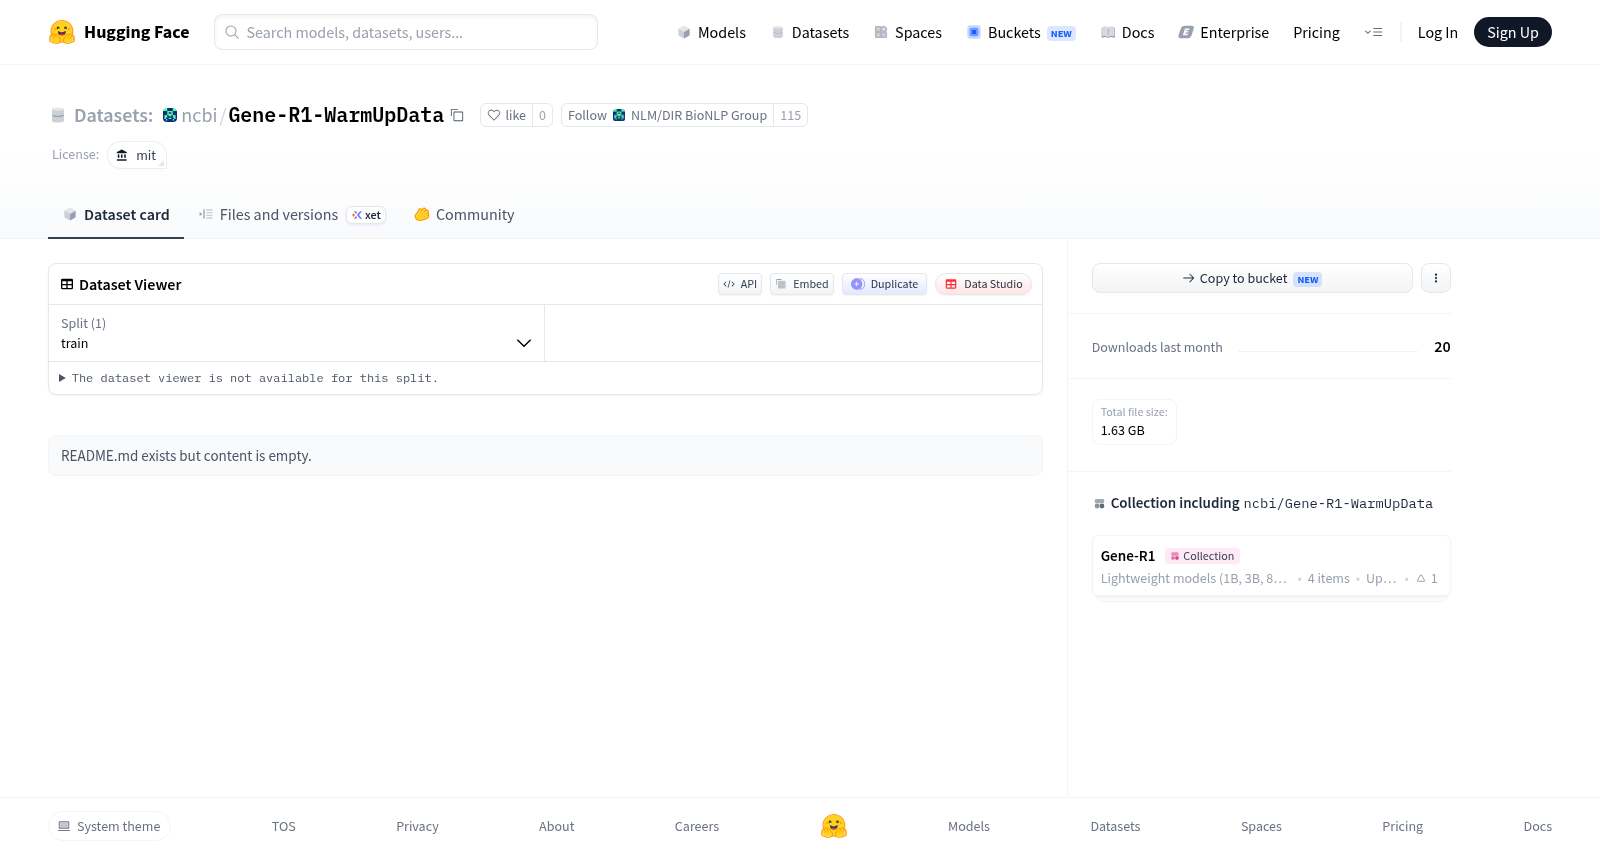Toggle the System theme selector

109,826
